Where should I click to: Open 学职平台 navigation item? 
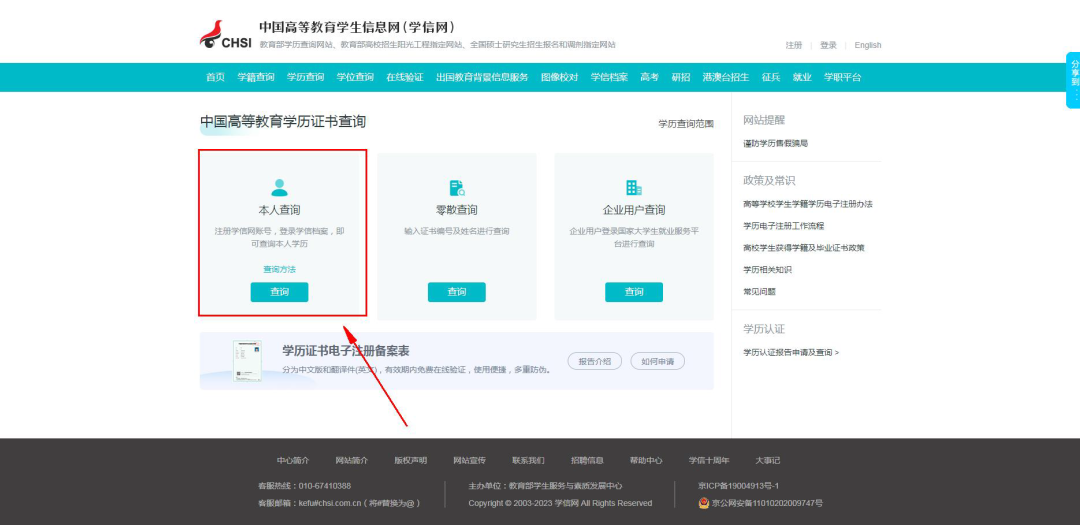click(x=842, y=77)
